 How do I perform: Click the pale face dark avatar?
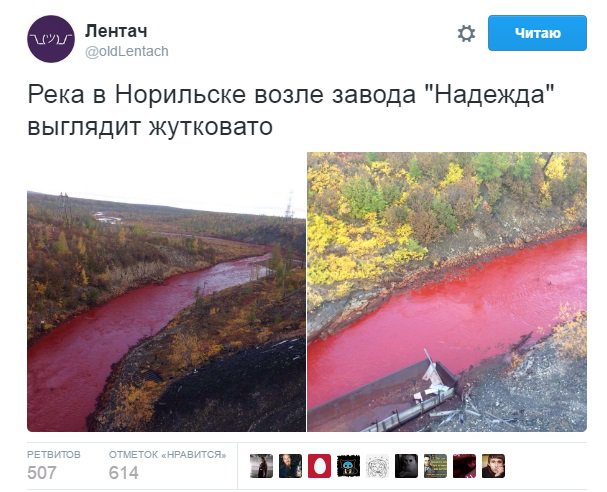[406, 466]
